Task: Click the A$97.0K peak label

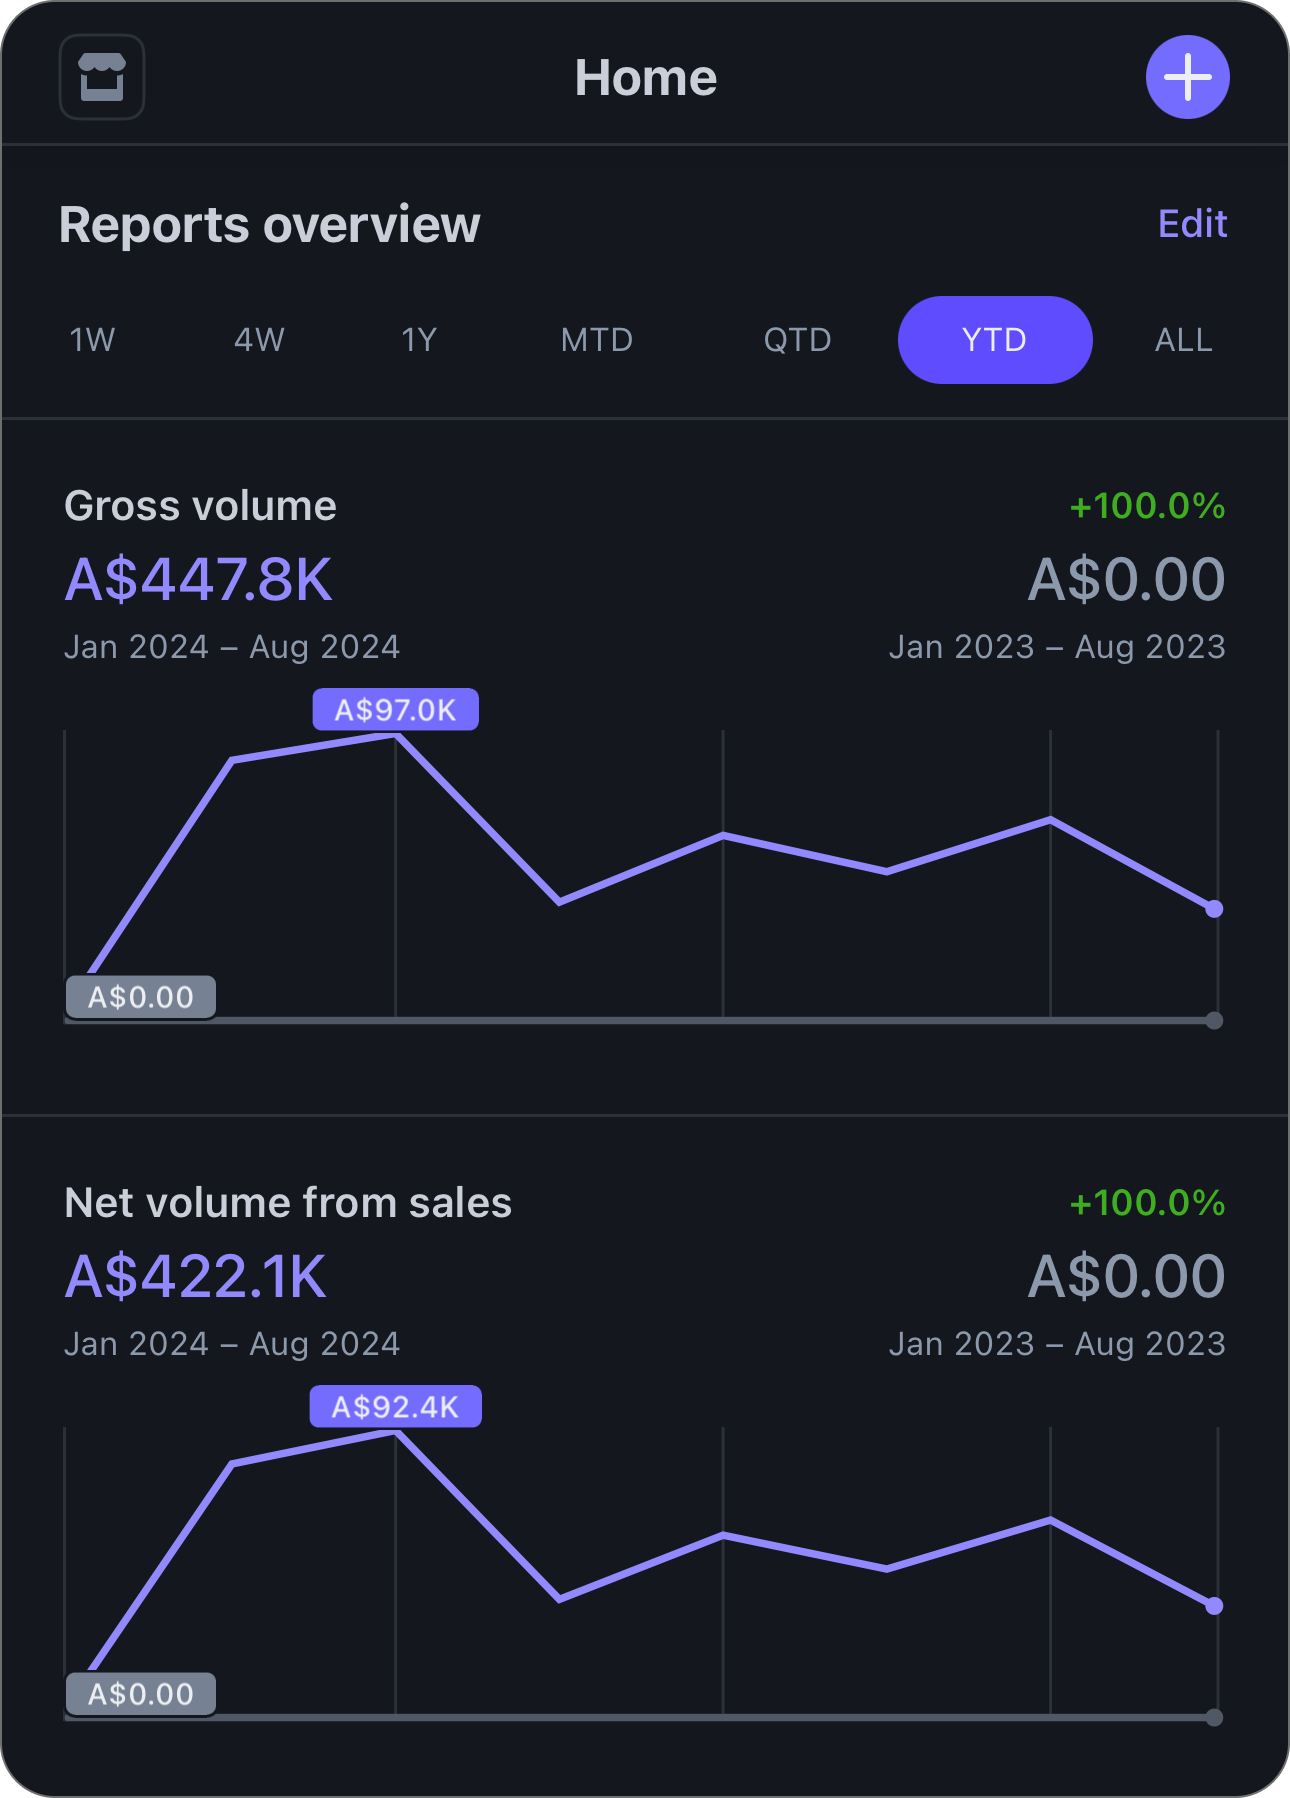Action: pos(395,710)
